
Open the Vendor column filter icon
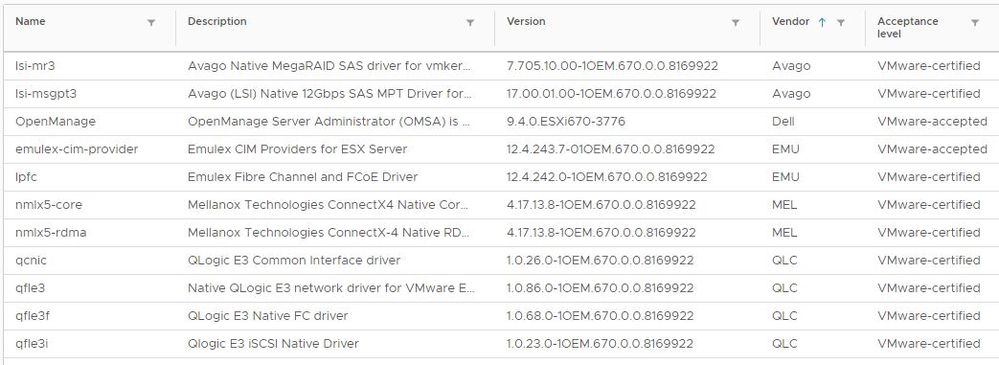click(840, 22)
